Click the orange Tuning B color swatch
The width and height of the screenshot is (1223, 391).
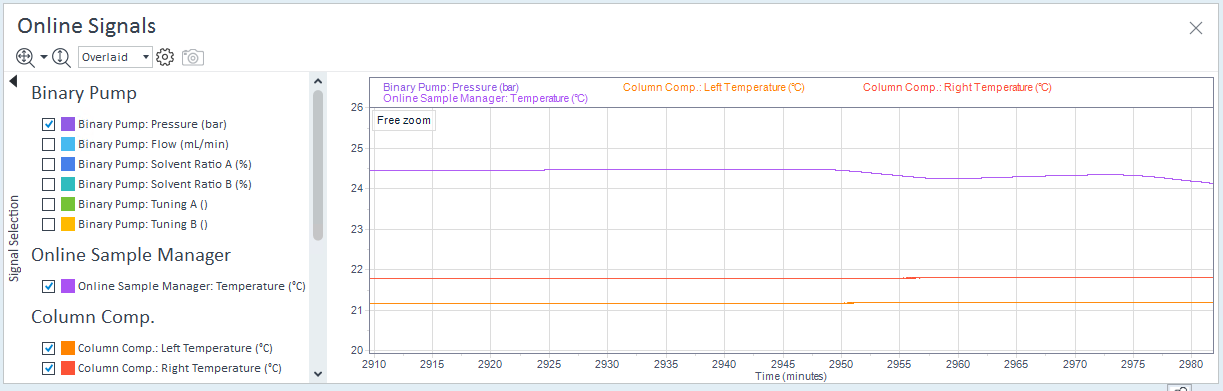pyautogui.click(x=68, y=224)
